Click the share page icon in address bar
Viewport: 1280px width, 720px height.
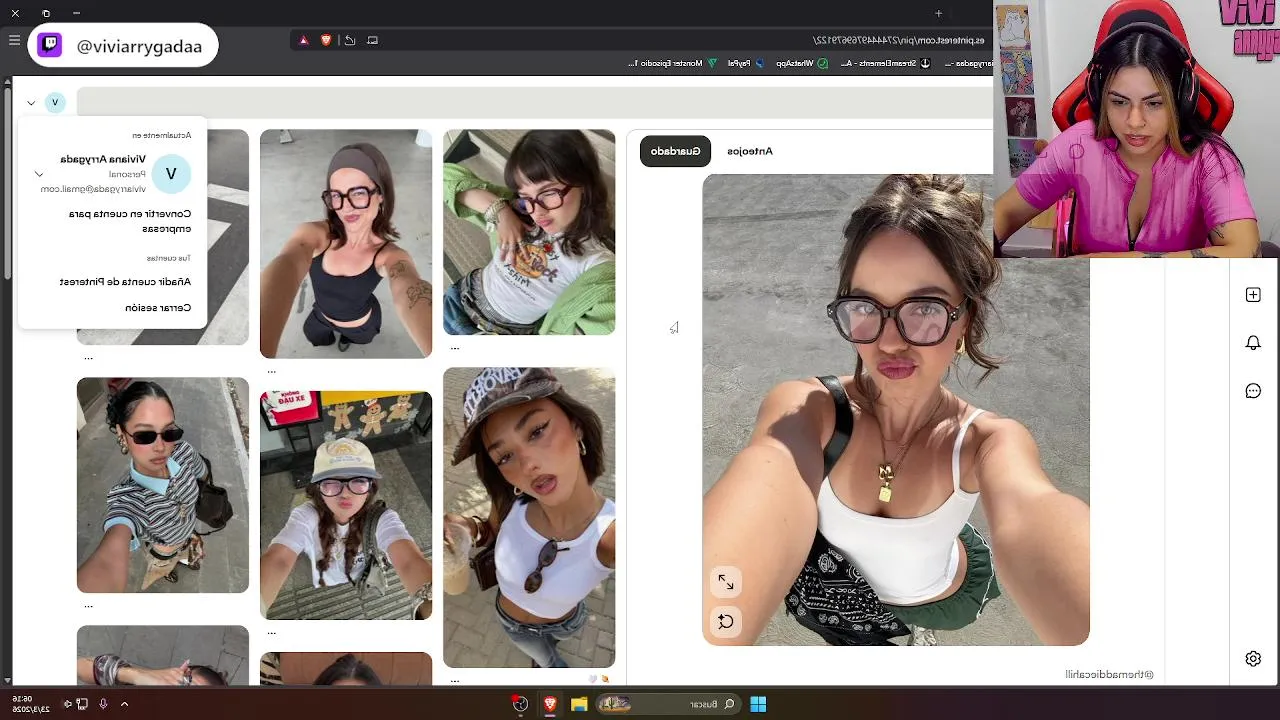(349, 40)
